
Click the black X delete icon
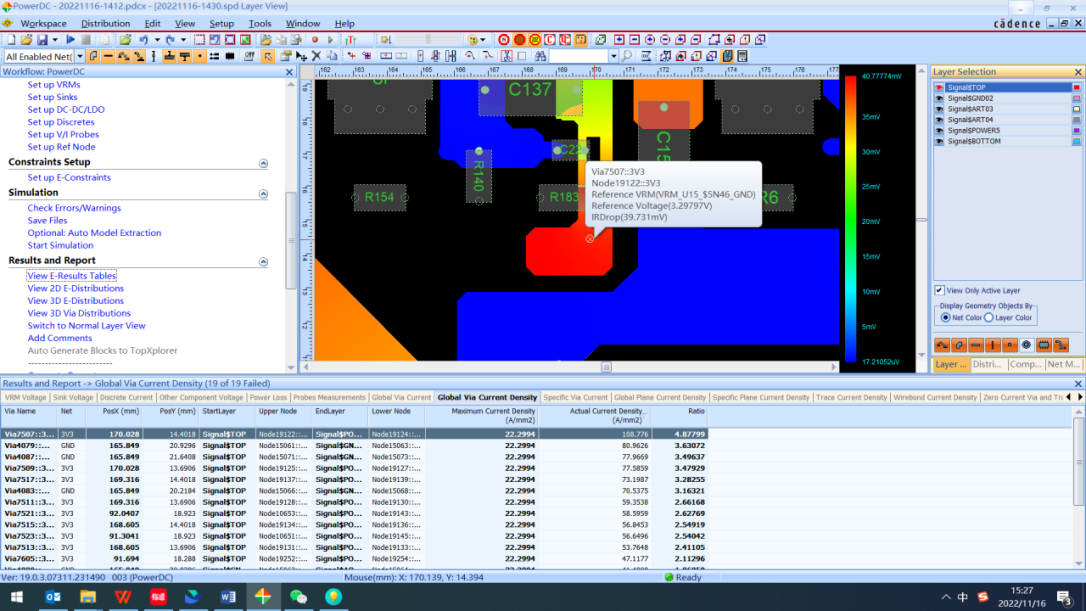[x=316, y=56]
